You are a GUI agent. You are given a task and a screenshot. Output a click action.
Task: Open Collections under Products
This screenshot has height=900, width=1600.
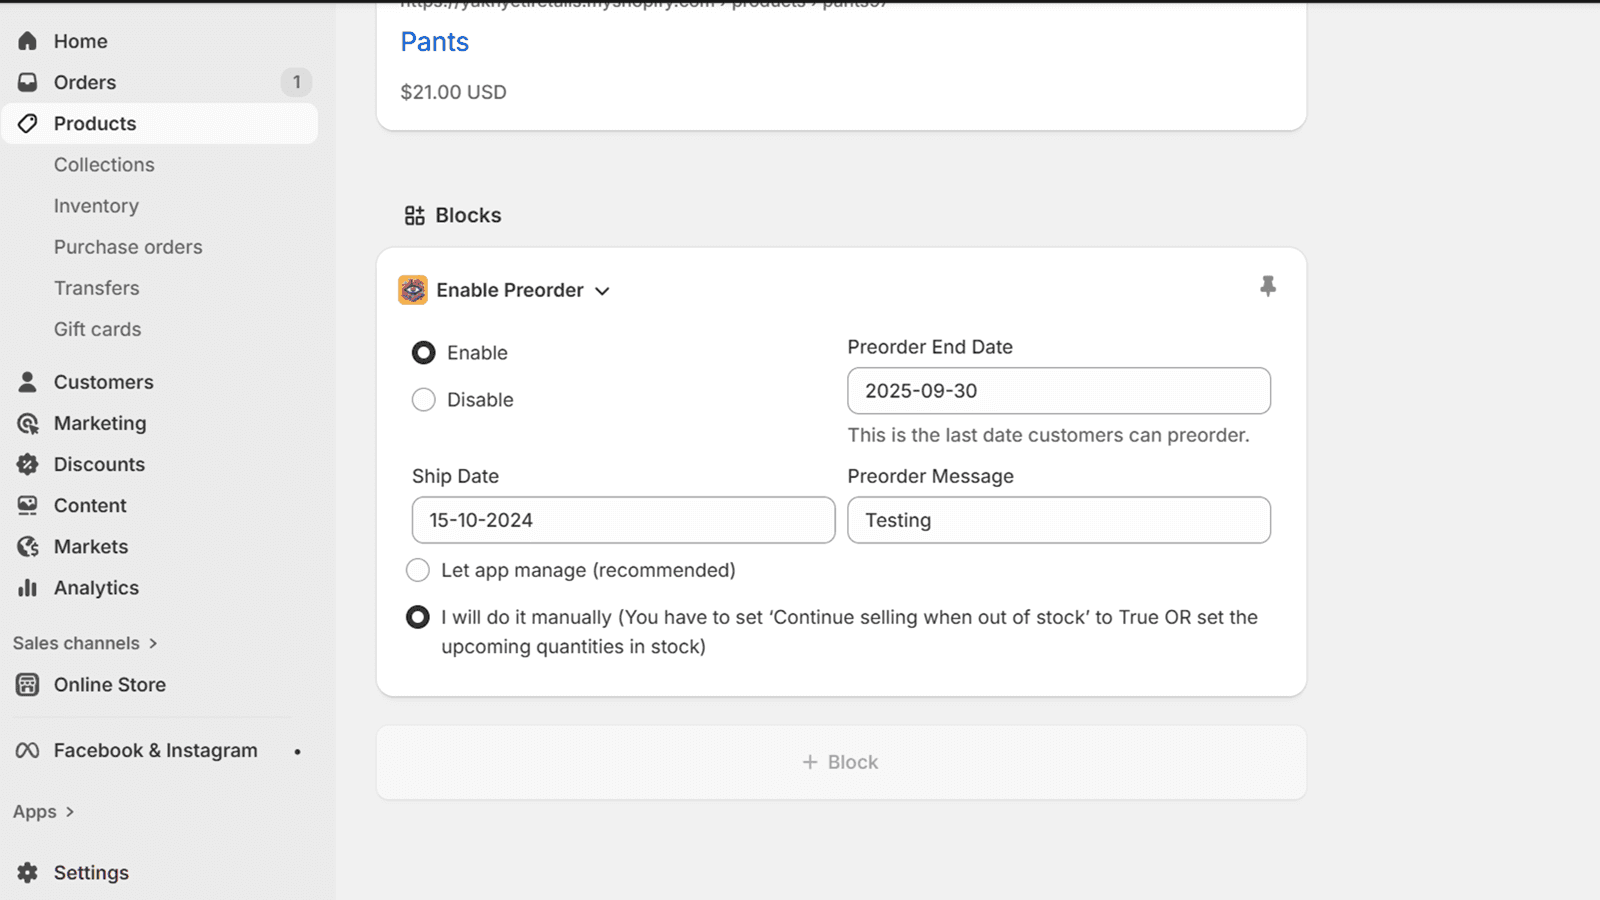(x=104, y=165)
